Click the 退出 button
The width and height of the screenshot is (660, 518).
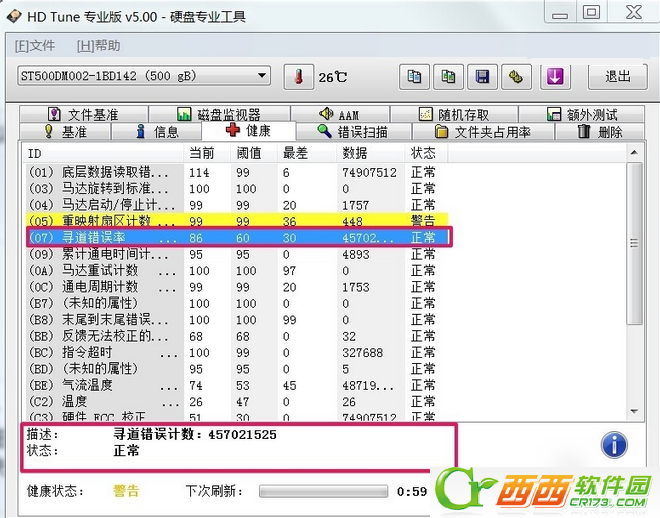(617, 77)
